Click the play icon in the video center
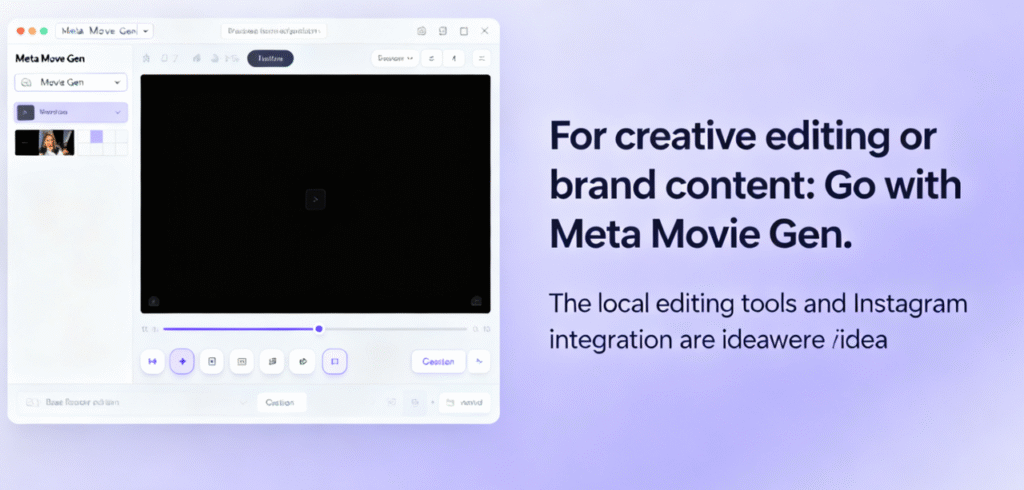The image size is (1024, 490). pyautogui.click(x=315, y=200)
